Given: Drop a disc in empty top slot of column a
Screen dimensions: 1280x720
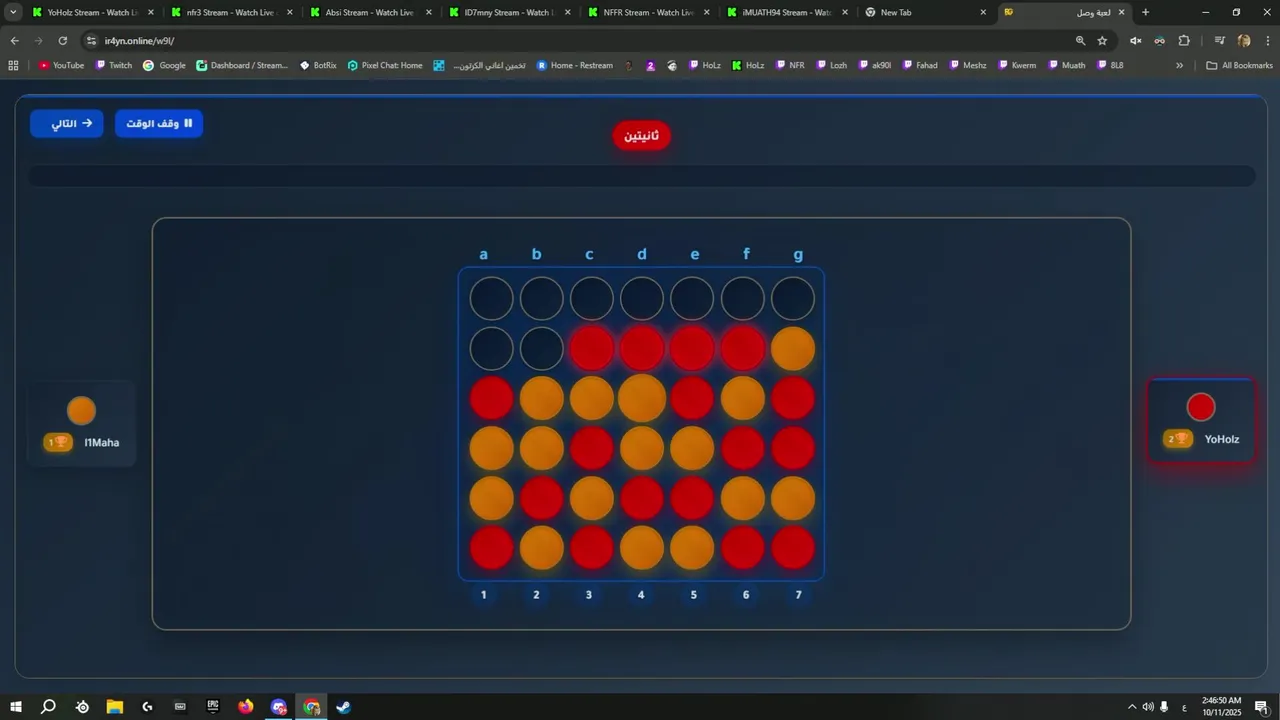Looking at the screenshot, I should coord(492,299).
